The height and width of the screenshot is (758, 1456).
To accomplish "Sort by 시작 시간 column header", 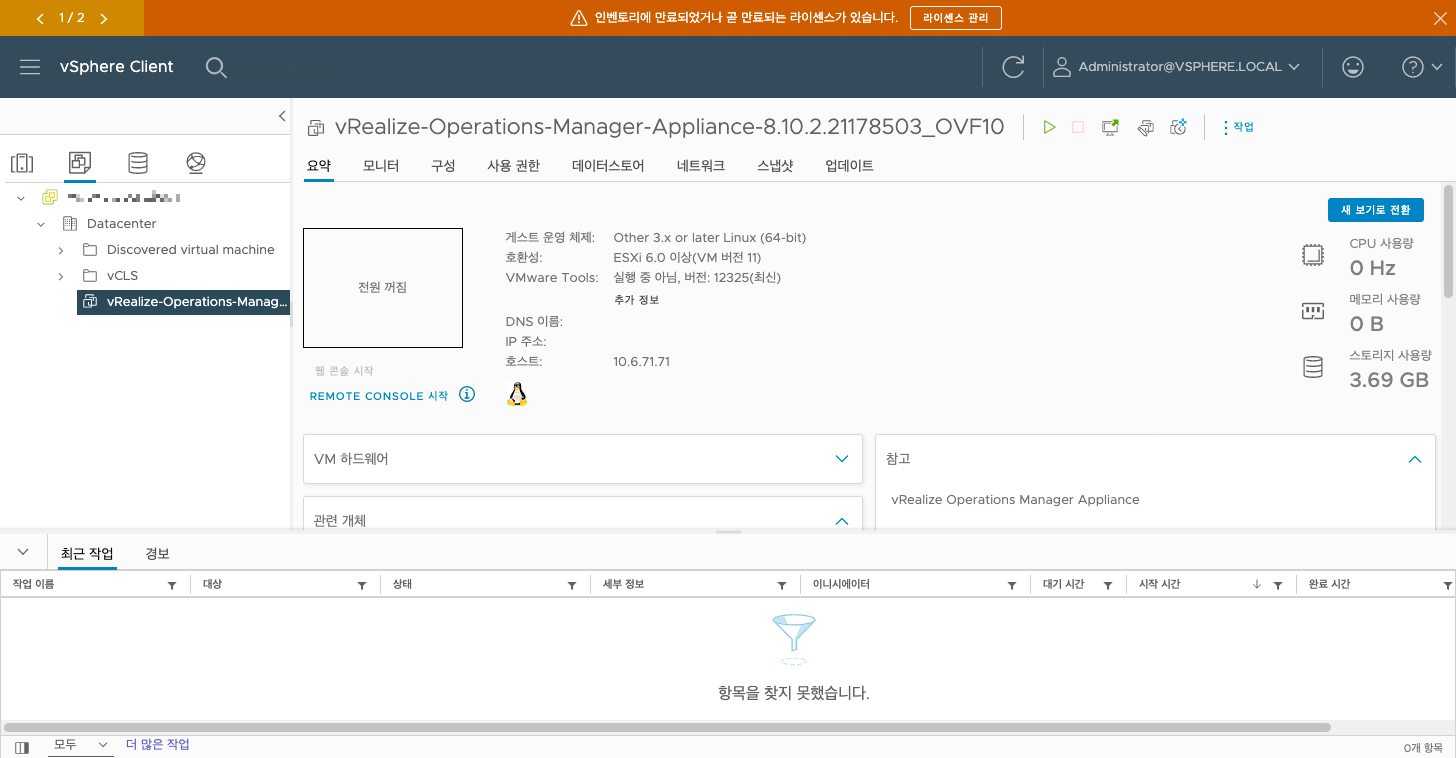I will tap(1160, 584).
